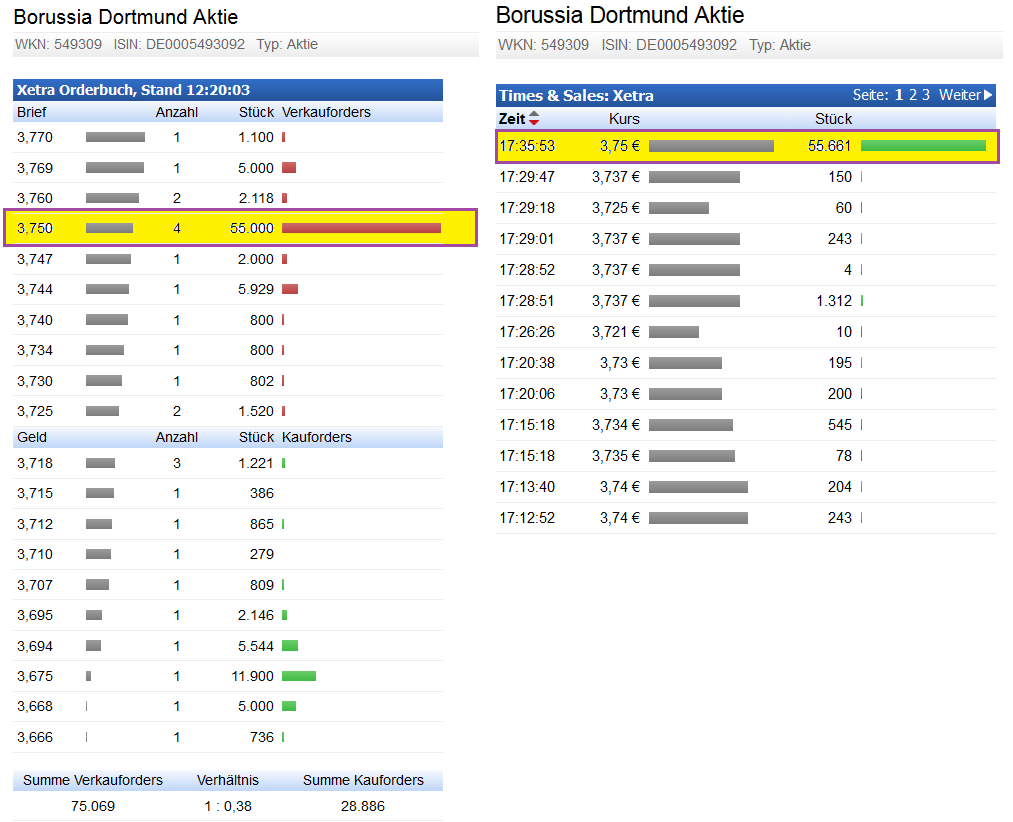Select the trade time '17:20:06'
Image resolution: width=1013 pixels, height=822 pixels.
coord(527,394)
